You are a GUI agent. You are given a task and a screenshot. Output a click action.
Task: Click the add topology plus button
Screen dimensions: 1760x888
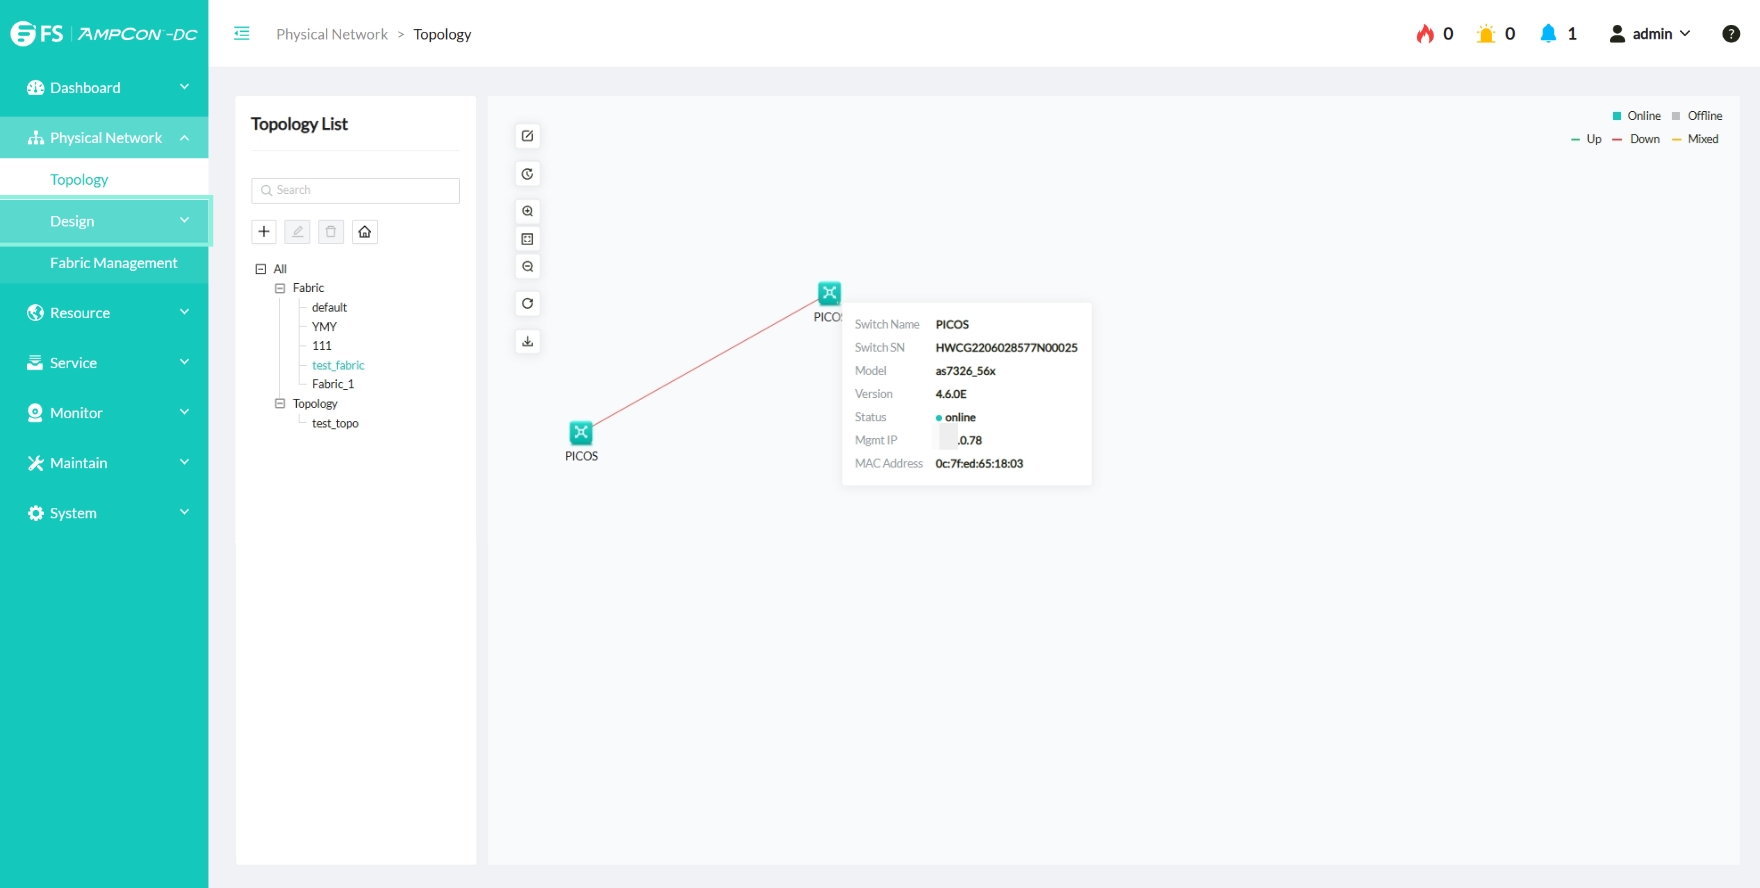[x=264, y=232]
